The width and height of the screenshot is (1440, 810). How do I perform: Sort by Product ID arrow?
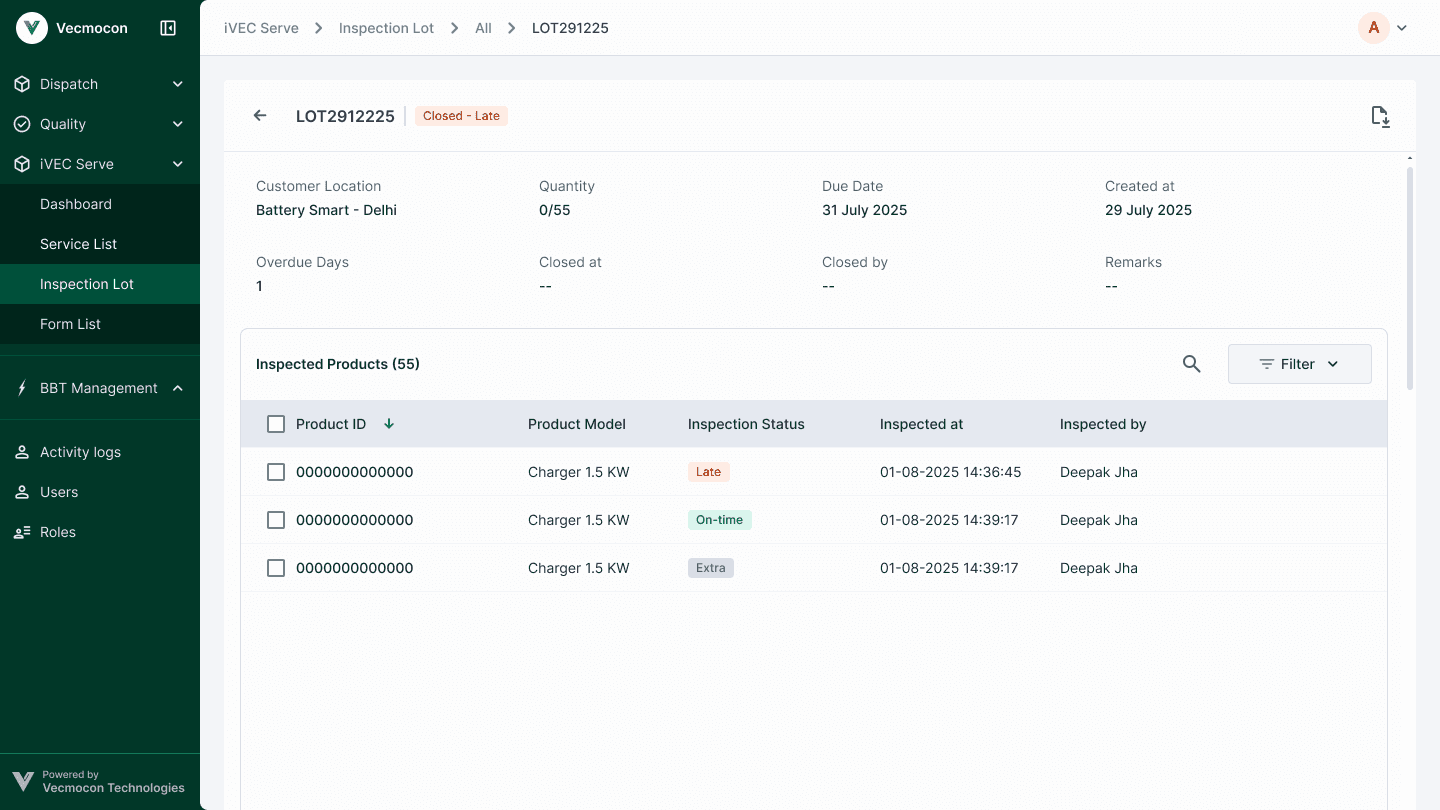point(389,424)
